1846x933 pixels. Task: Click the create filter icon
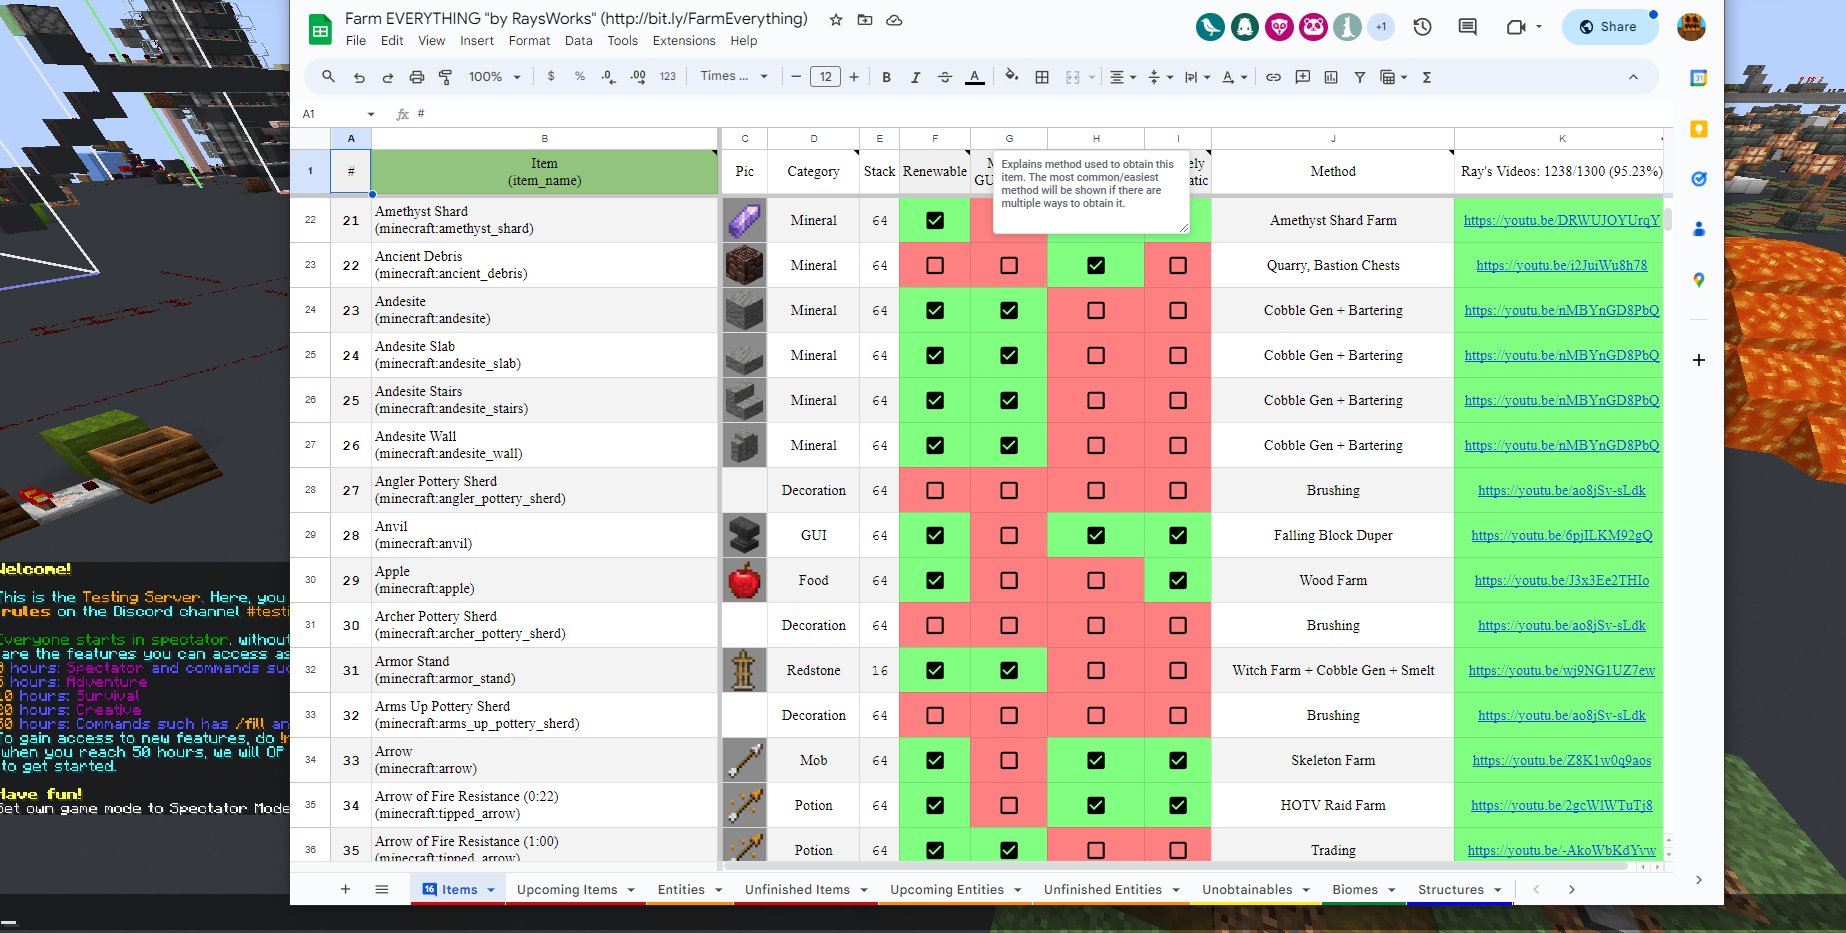click(x=1360, y=77)
